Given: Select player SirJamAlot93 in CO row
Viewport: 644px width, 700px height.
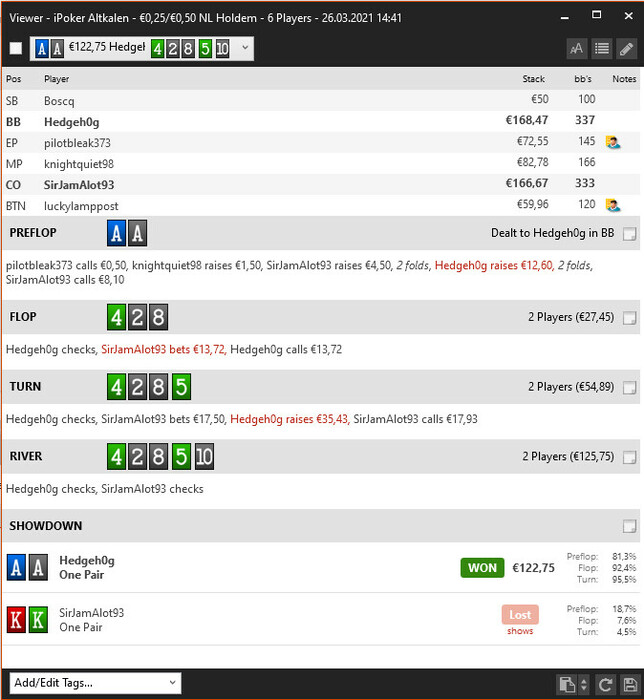Looking at the screenshot, I should point(321,184).
